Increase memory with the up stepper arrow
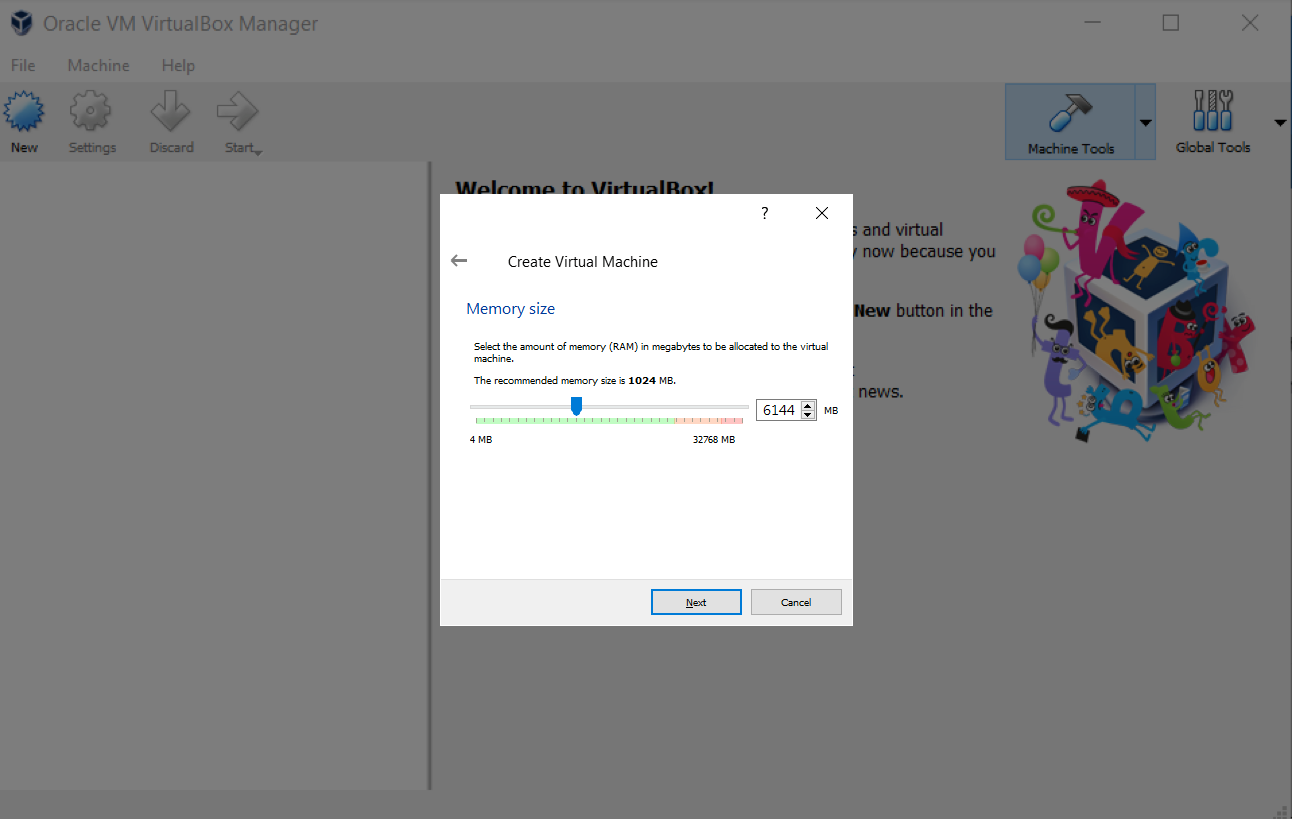The width and height of the screenshot is (1292, 819). [808, 406]
